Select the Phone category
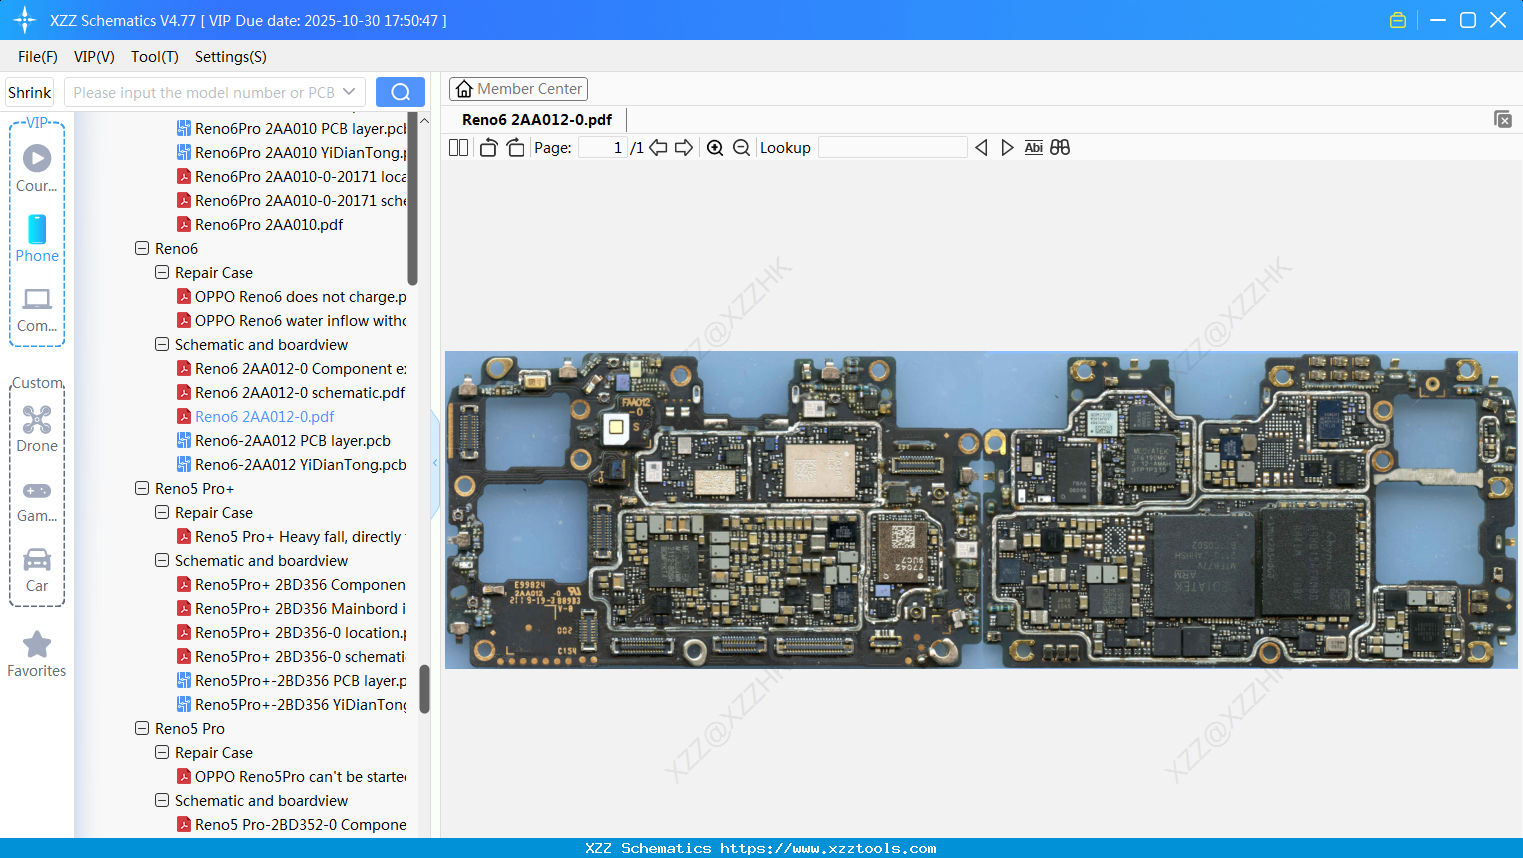 pyautogui.click(x=37, y=238)
